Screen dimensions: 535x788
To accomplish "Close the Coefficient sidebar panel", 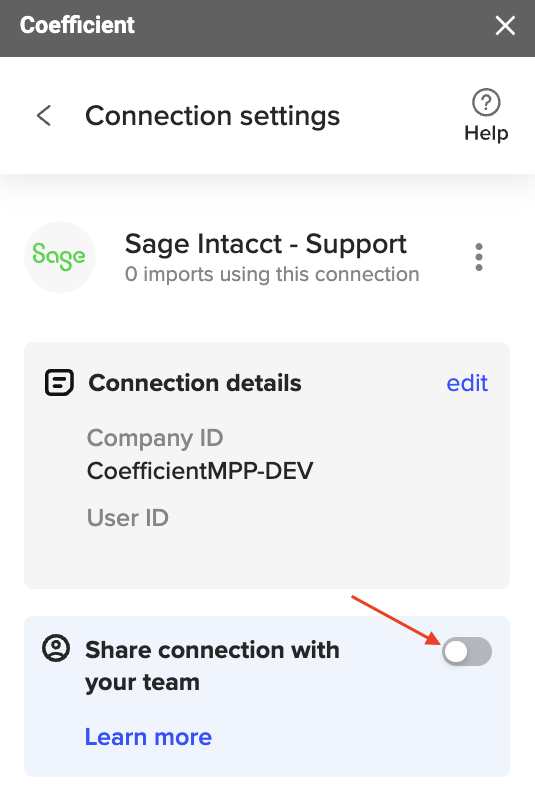I will pos(505,25).
